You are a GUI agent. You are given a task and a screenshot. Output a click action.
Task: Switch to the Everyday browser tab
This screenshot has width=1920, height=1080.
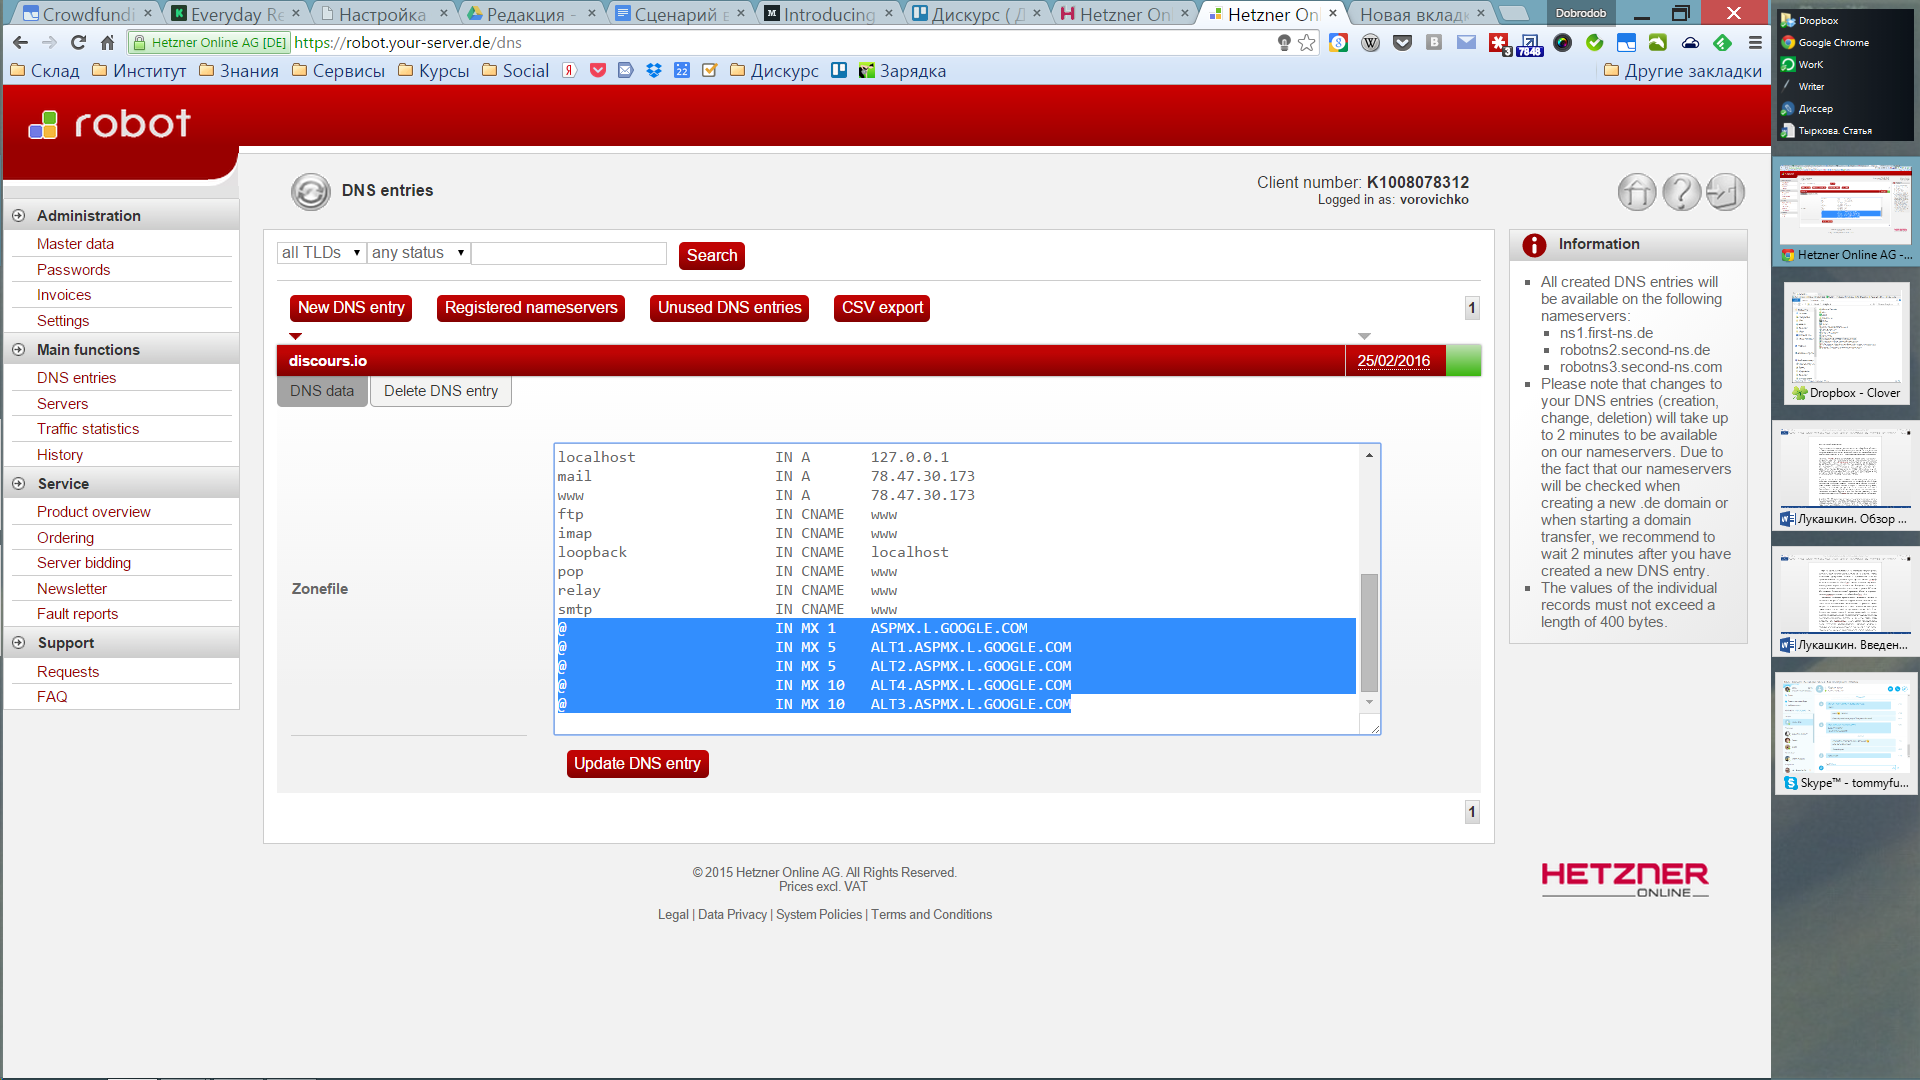click(x=237, y=14)
